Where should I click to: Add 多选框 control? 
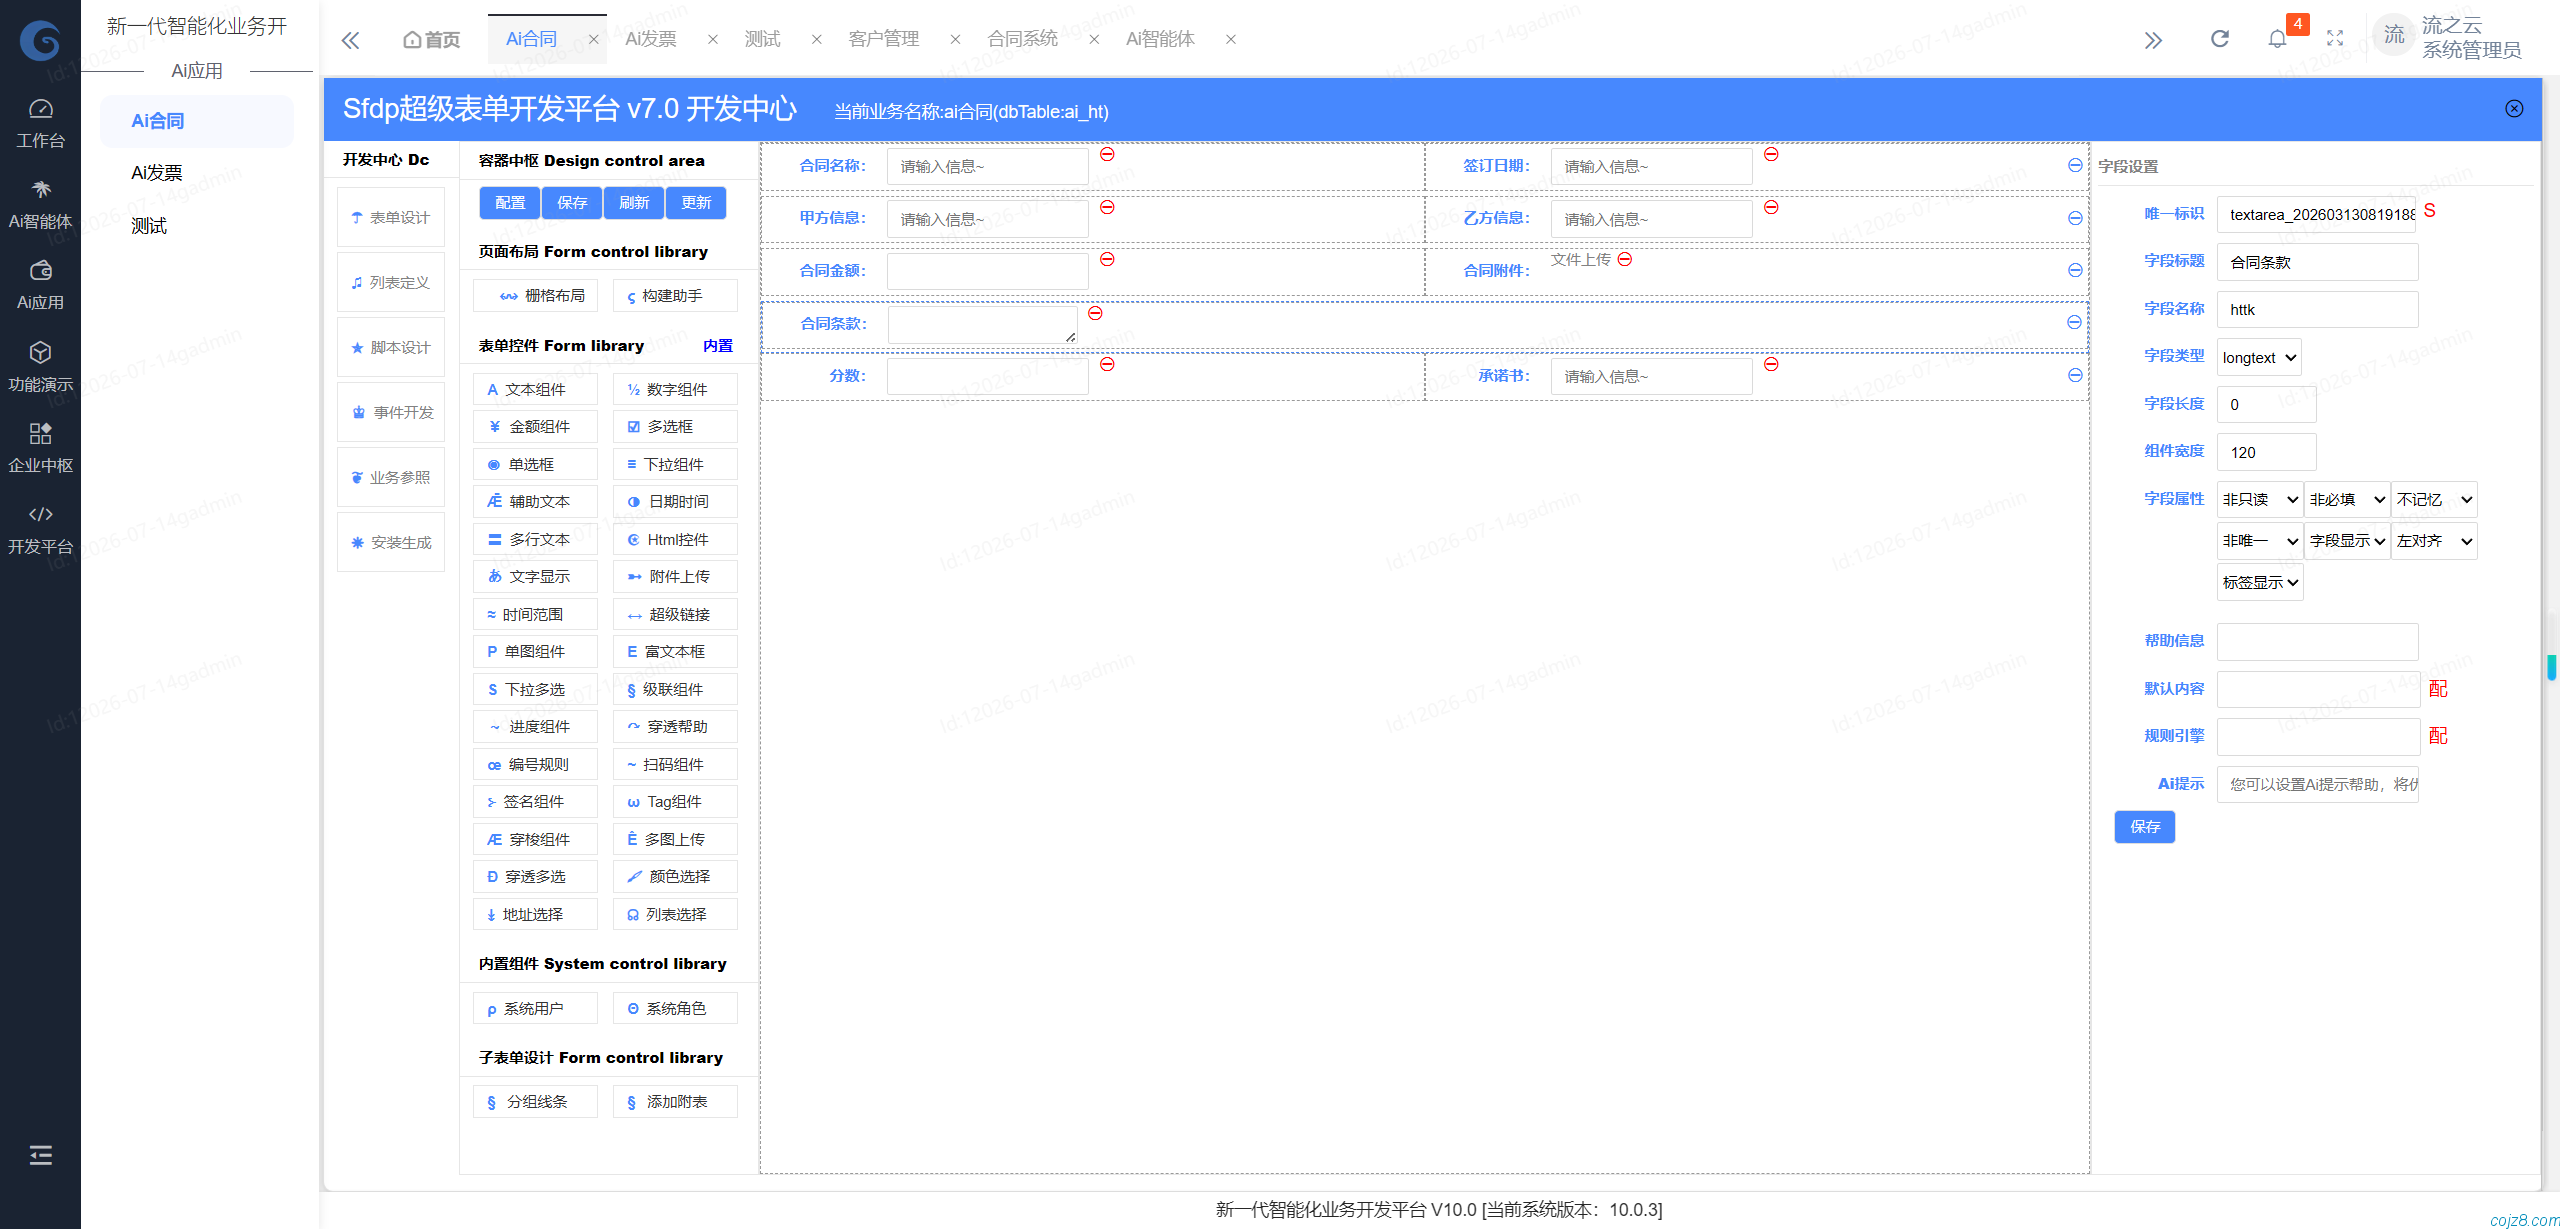[675, 427]
